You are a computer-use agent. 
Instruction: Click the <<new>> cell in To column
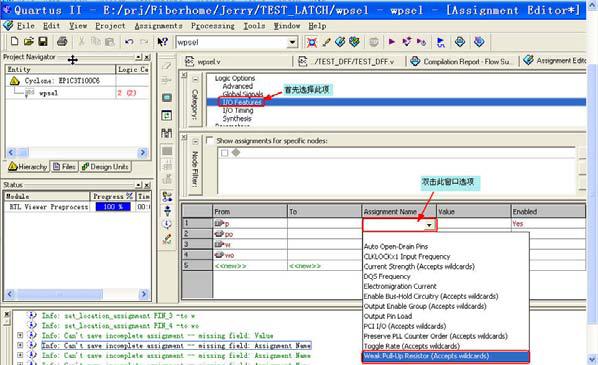(x=324, y=266)
